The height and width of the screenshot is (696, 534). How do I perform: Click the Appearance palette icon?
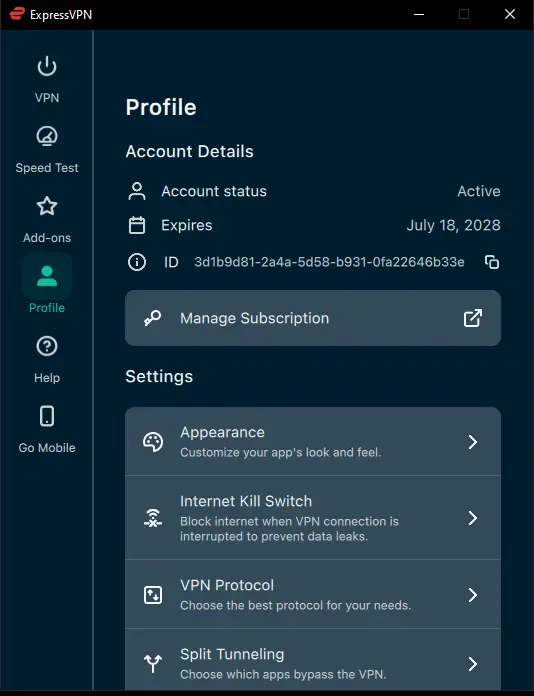(x=153, y=442)
